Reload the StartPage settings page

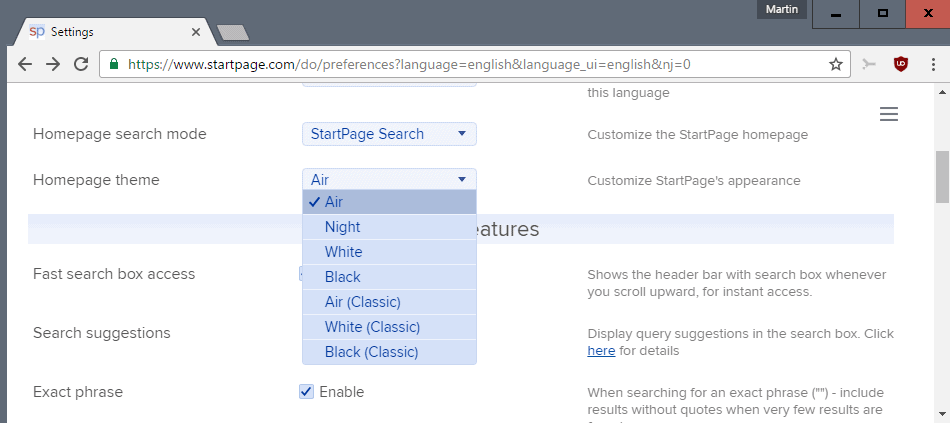[x=81, y=64]
